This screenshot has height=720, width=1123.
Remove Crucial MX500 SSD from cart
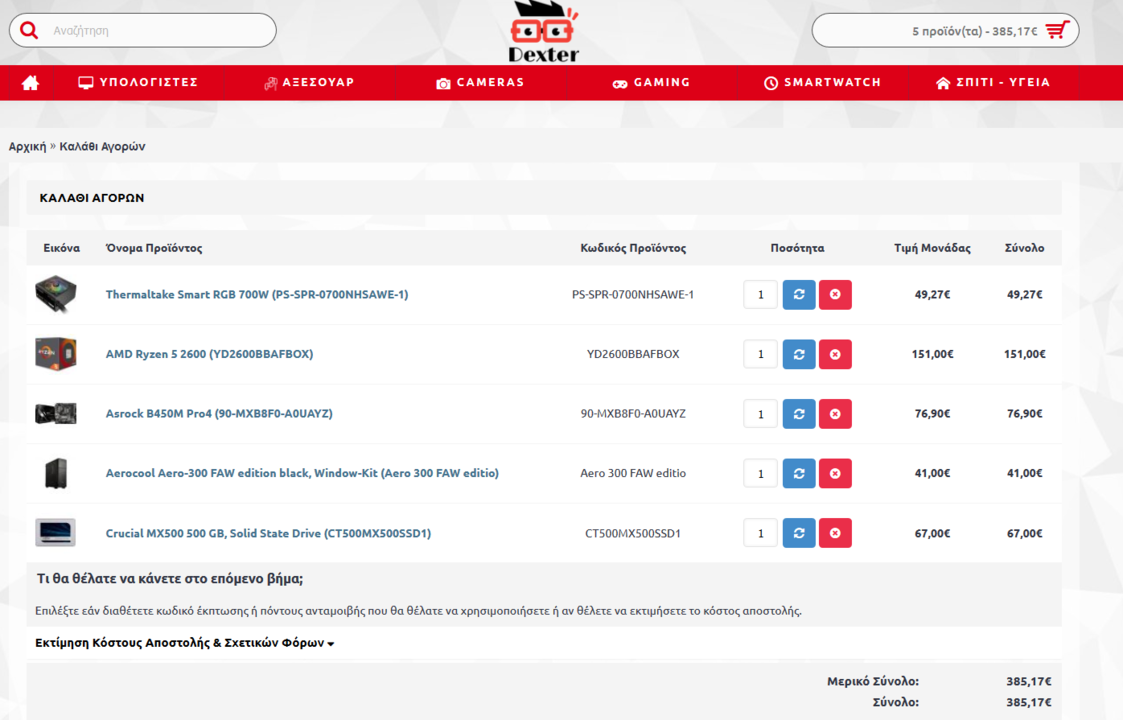click(x=835, y=533)
